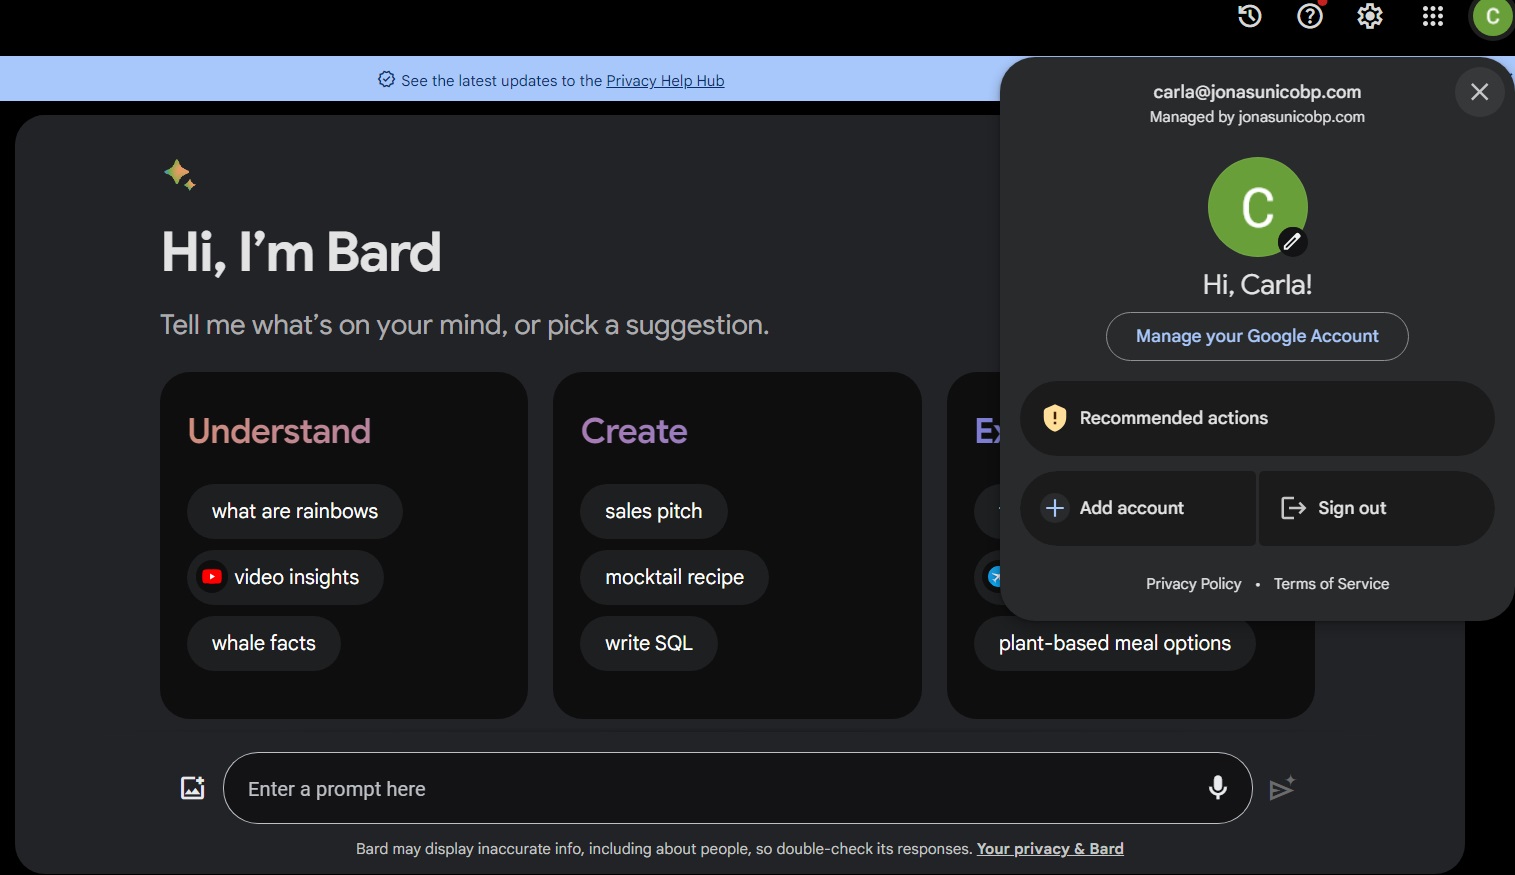Open the Google apps grid icon
Viewport: 1515px width, 875px height.
tap(1433, 16)
